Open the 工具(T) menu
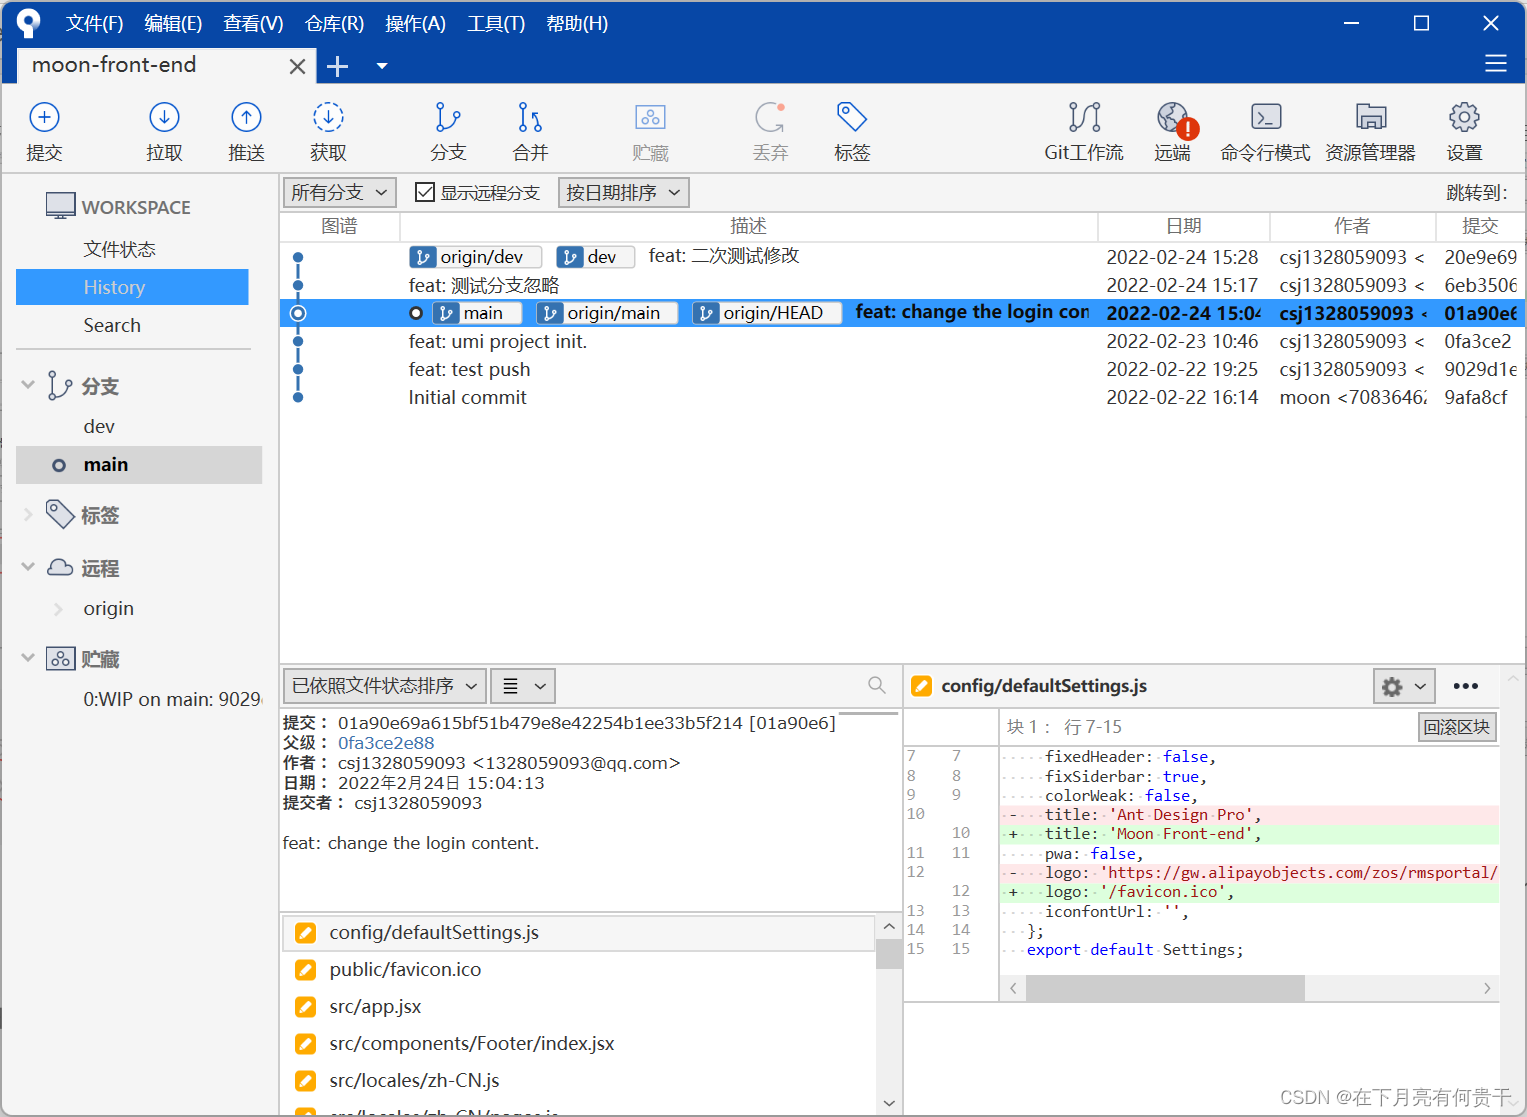The height and width of the screenshot is (1117, 1527). (496, 23)
